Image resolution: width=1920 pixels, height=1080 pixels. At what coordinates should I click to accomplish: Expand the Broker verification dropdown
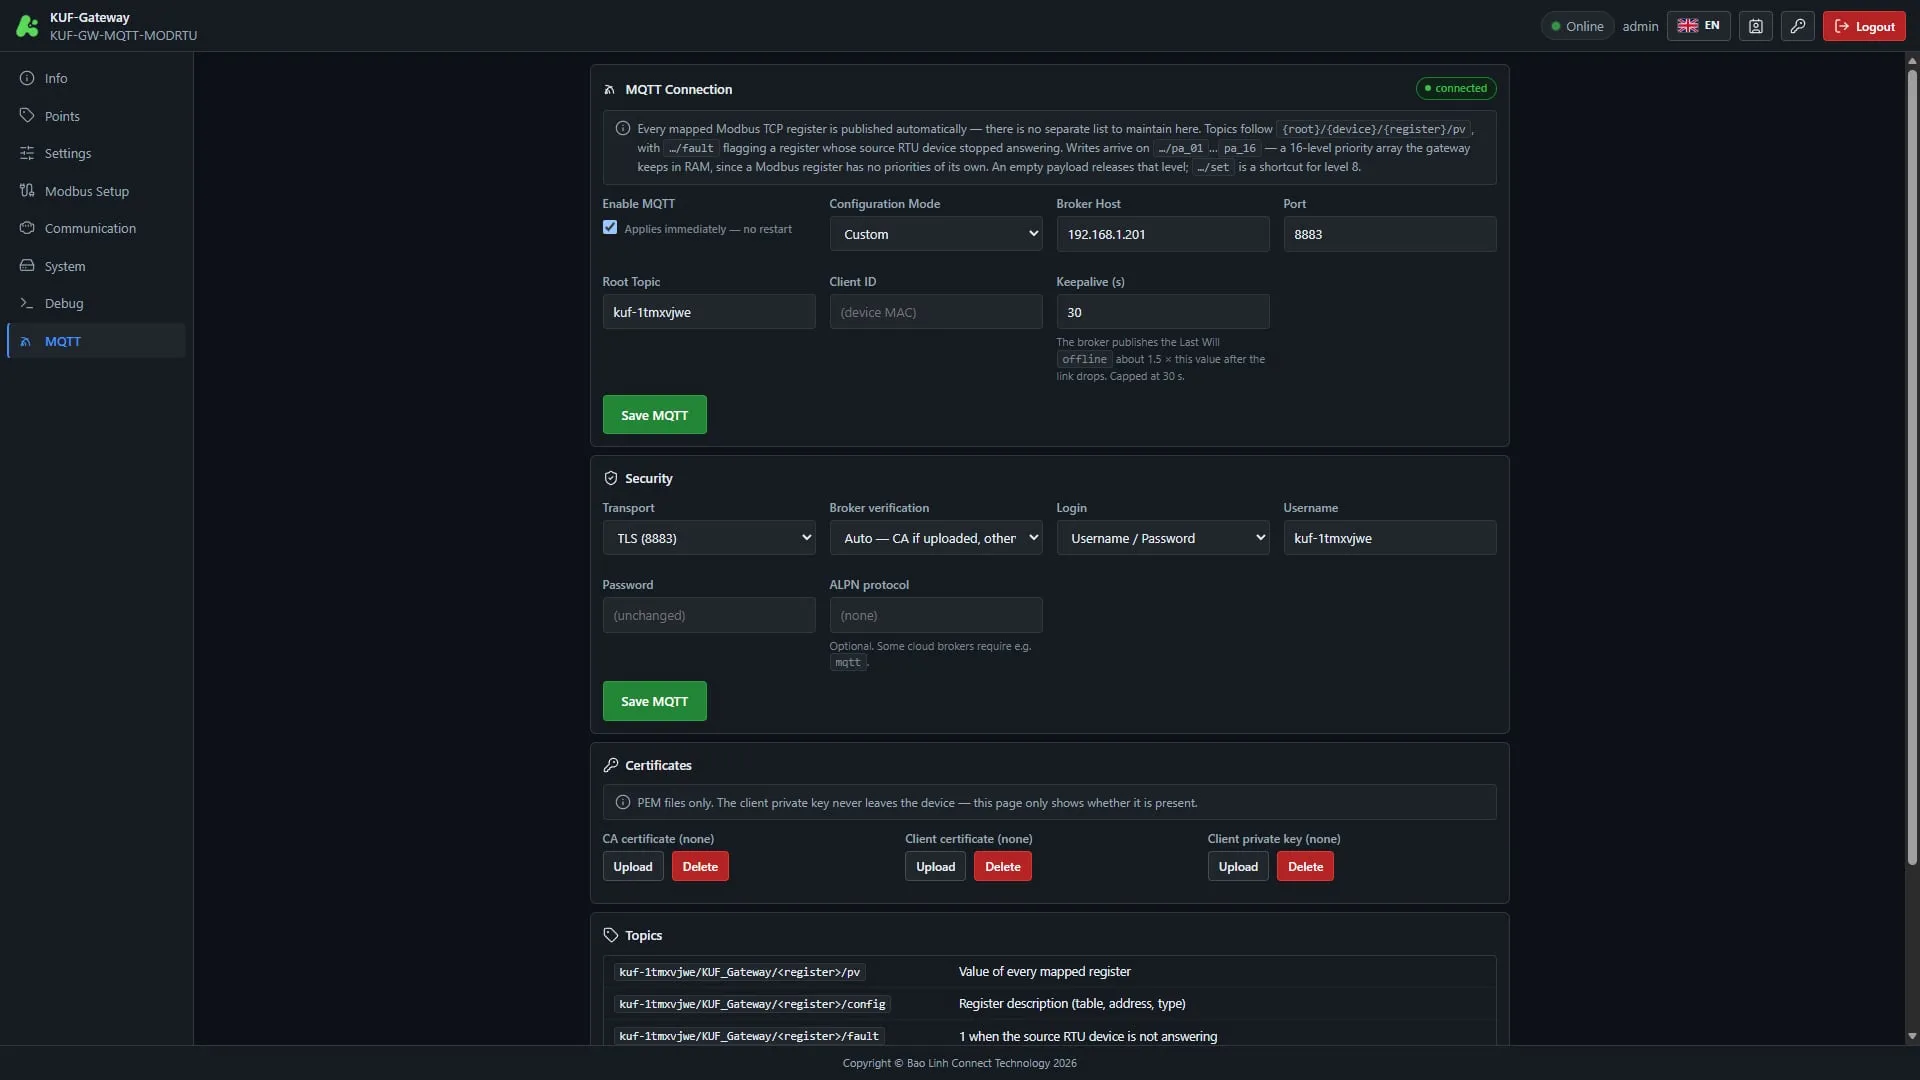pyautogui.click(x=936, y=538)
